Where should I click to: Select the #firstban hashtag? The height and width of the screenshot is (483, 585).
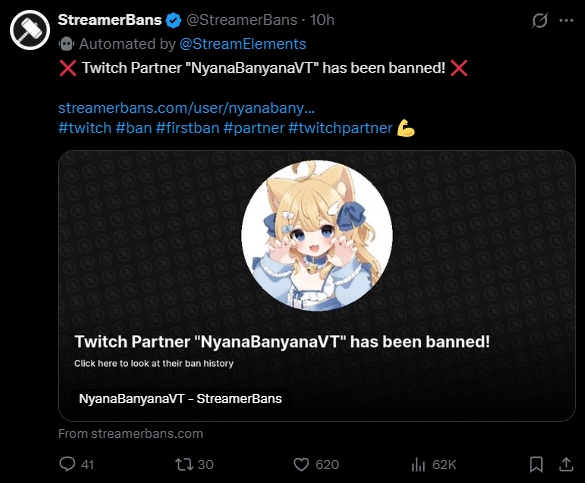click(x=188, y=128)
